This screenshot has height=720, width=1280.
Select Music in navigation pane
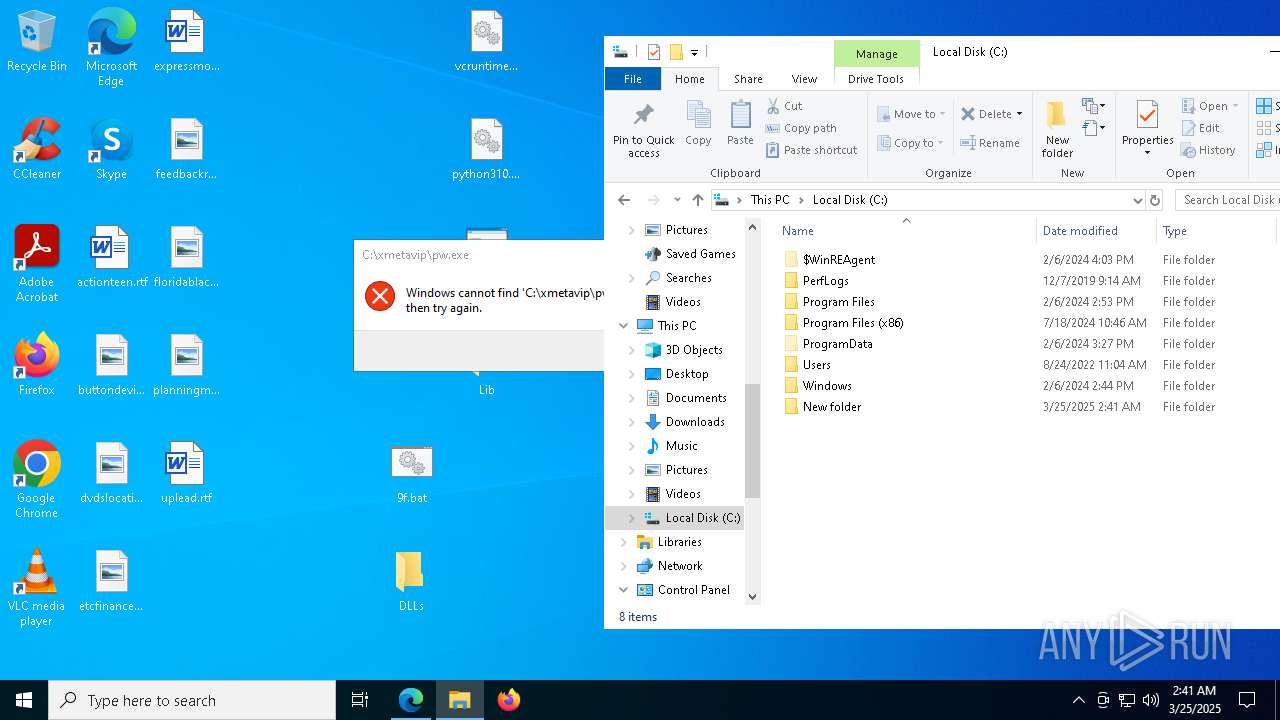(671, 446)
